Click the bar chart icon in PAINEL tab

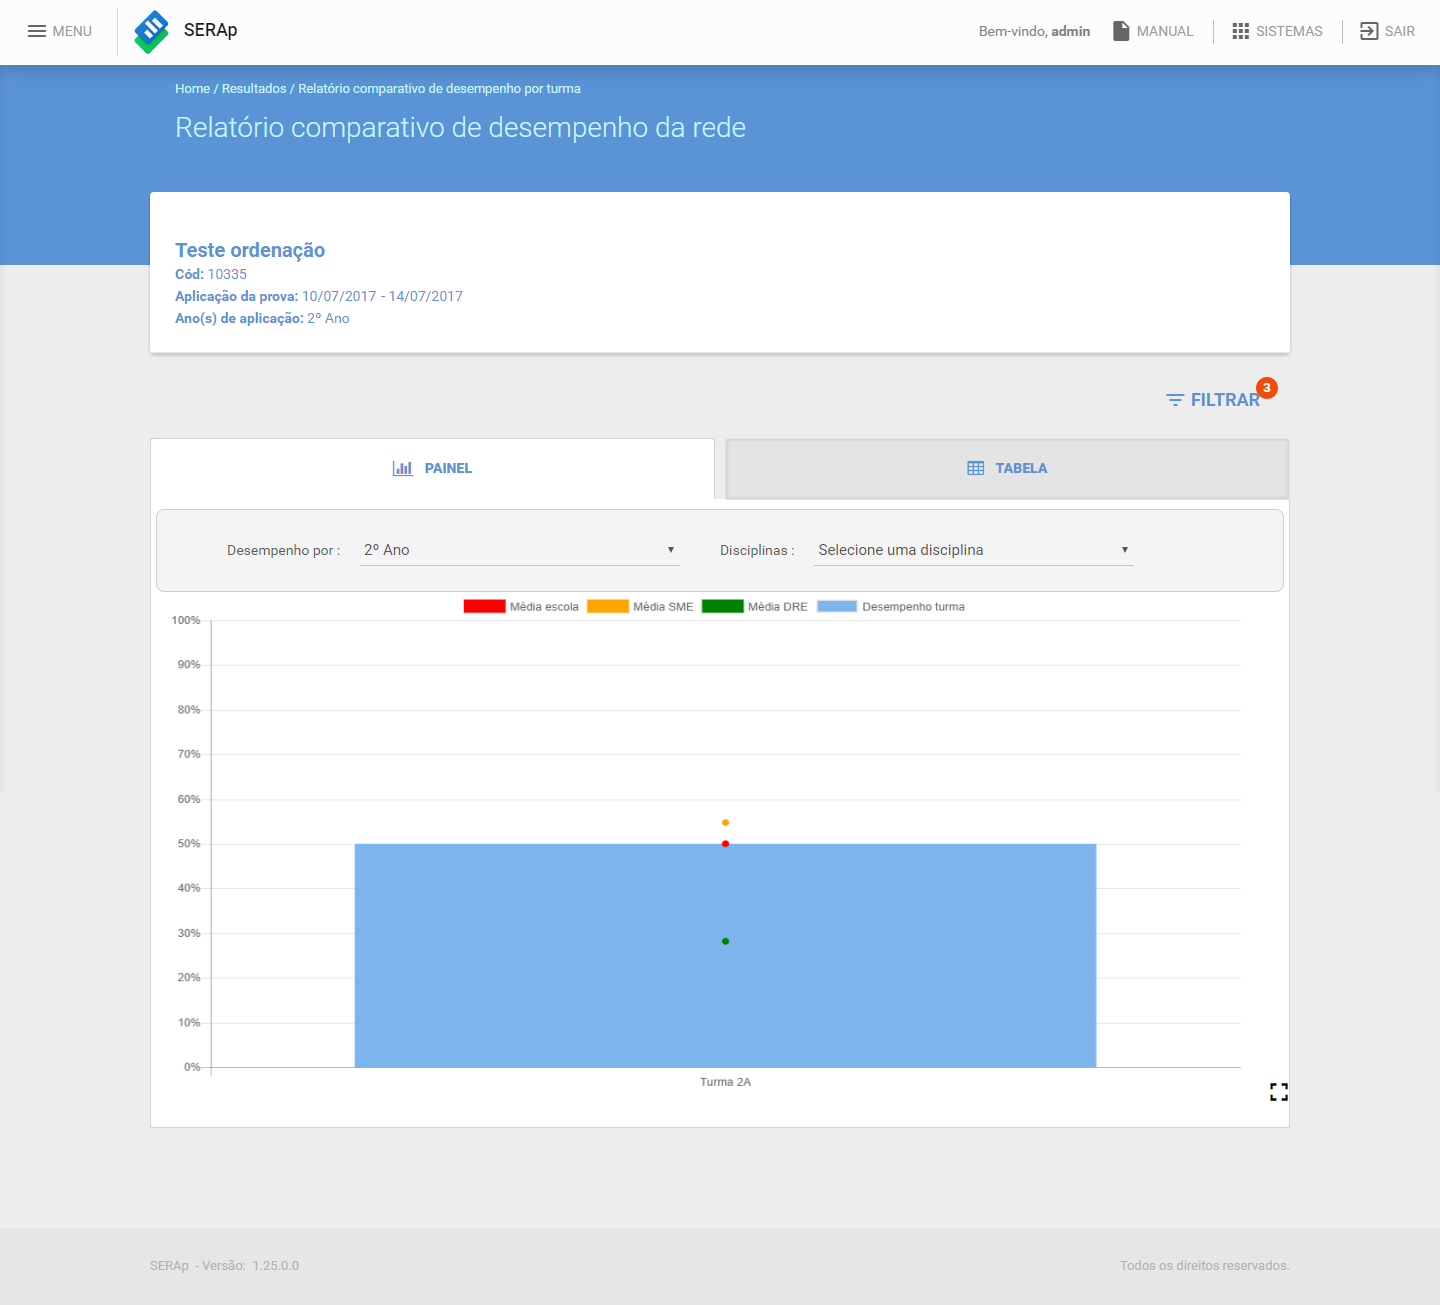point(403,468)
